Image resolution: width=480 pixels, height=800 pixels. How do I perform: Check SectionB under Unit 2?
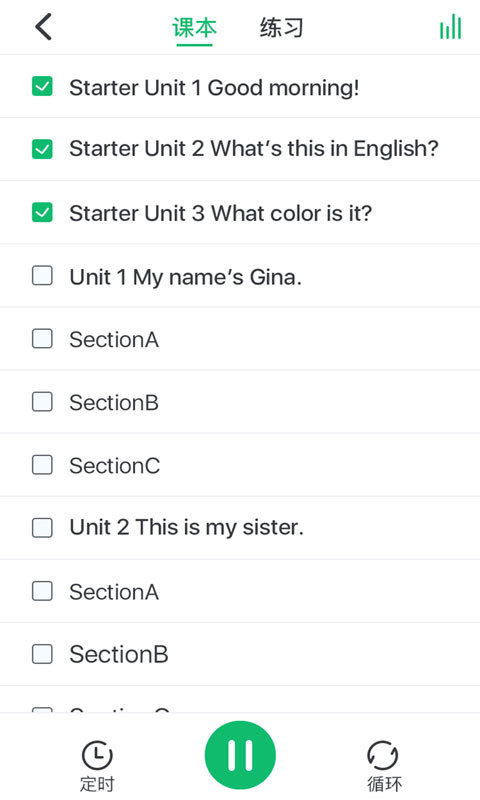pos(42,654)
